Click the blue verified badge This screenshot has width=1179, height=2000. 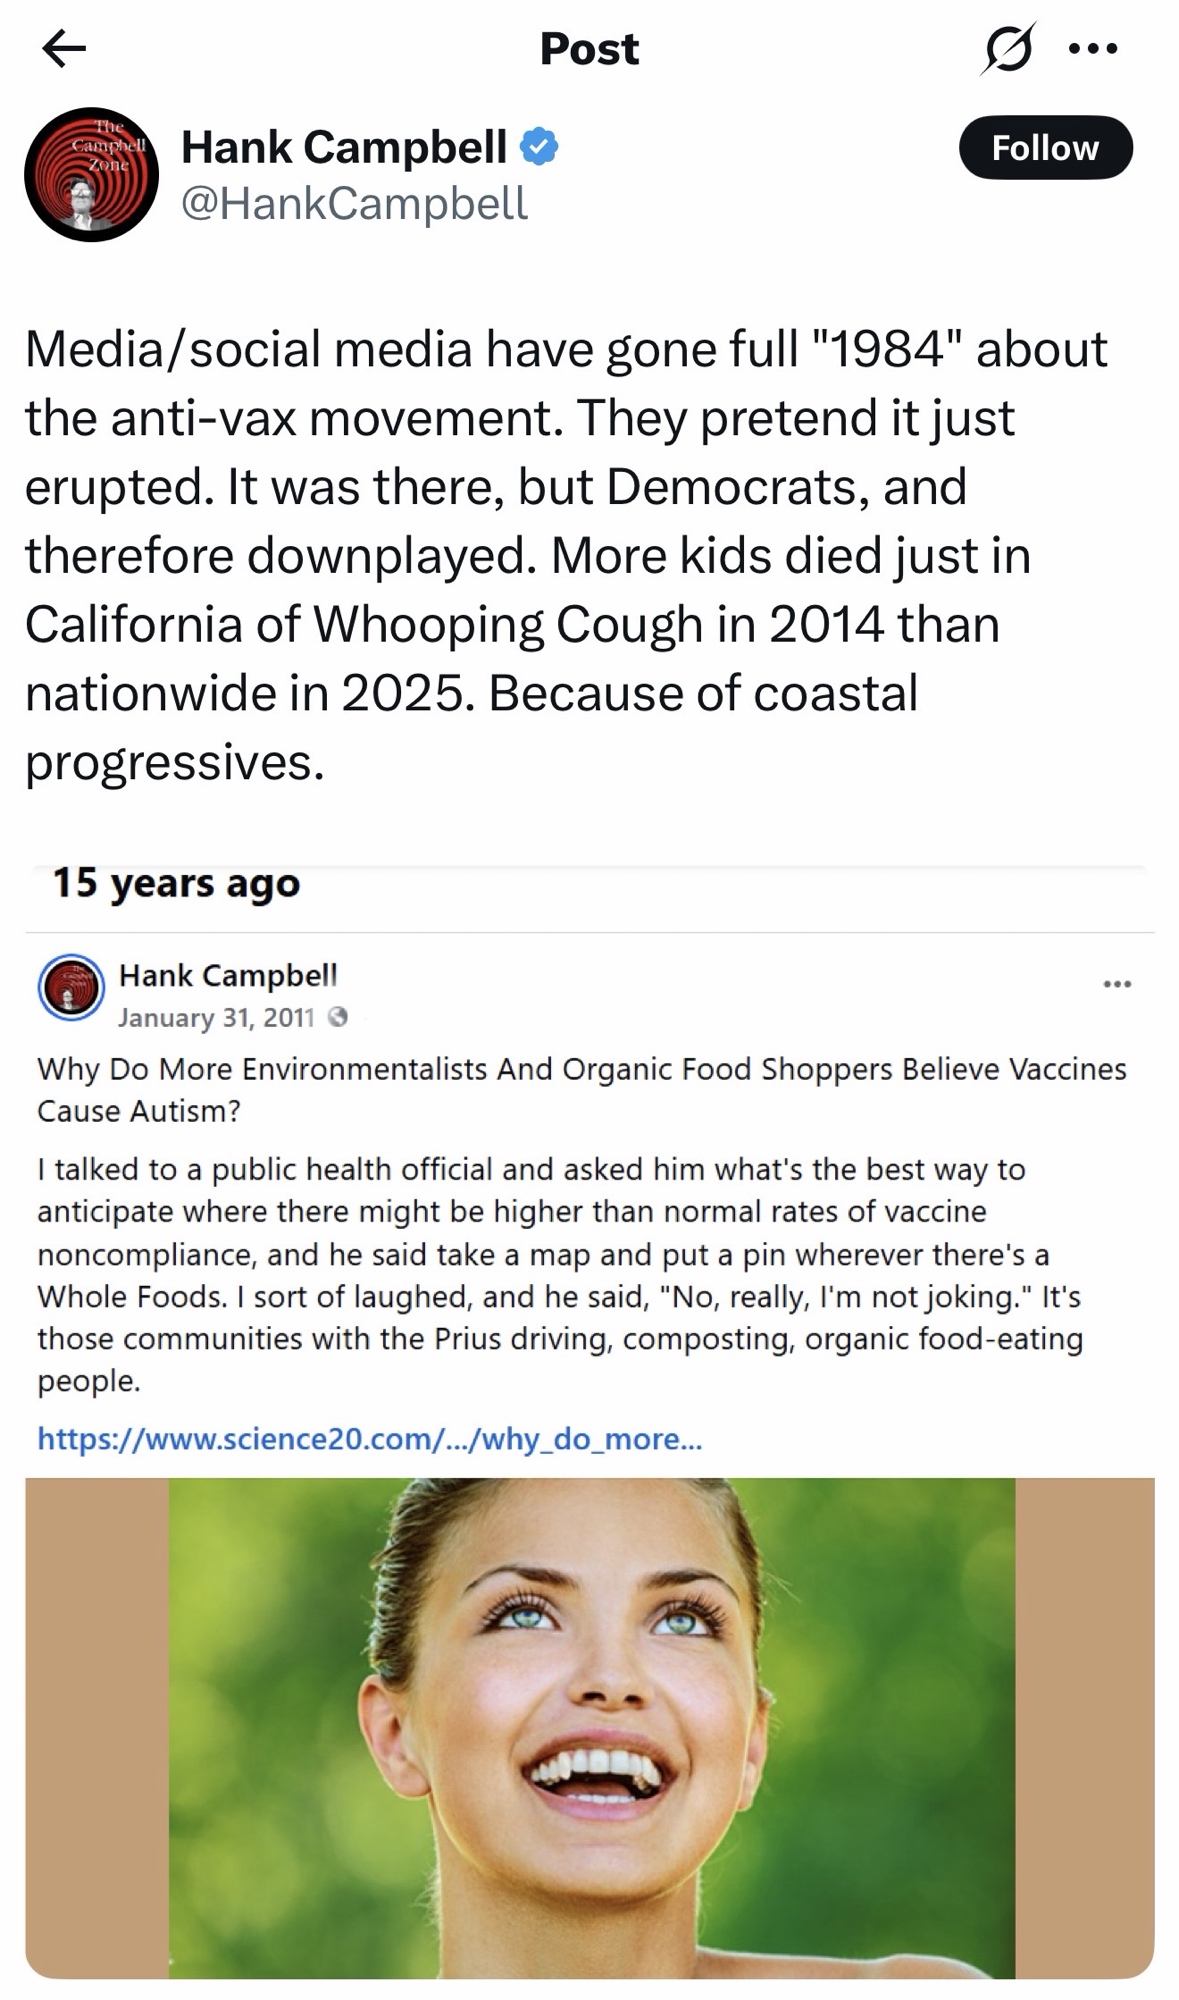pyautogui.click(x=539, y=147)
